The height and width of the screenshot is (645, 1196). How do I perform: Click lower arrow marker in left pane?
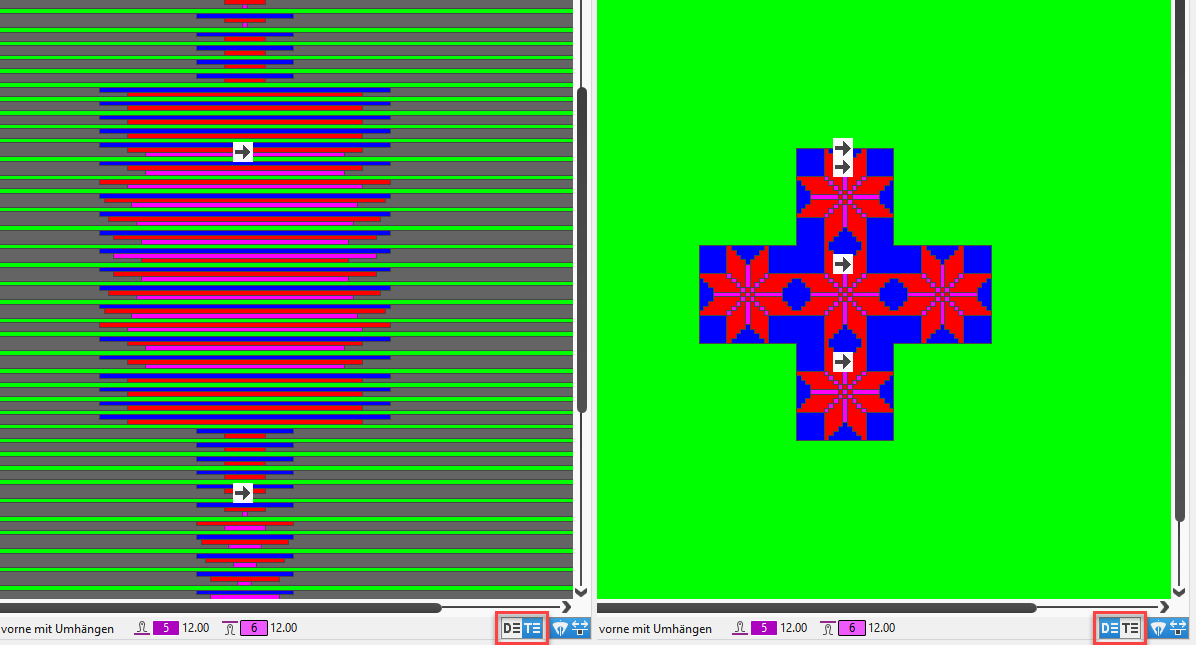tap(243, 493)
